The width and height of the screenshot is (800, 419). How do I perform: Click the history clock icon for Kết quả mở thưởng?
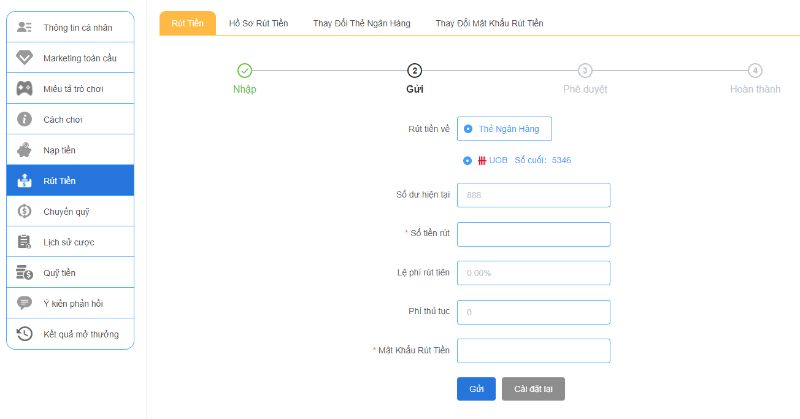click(x=24, y=334)
